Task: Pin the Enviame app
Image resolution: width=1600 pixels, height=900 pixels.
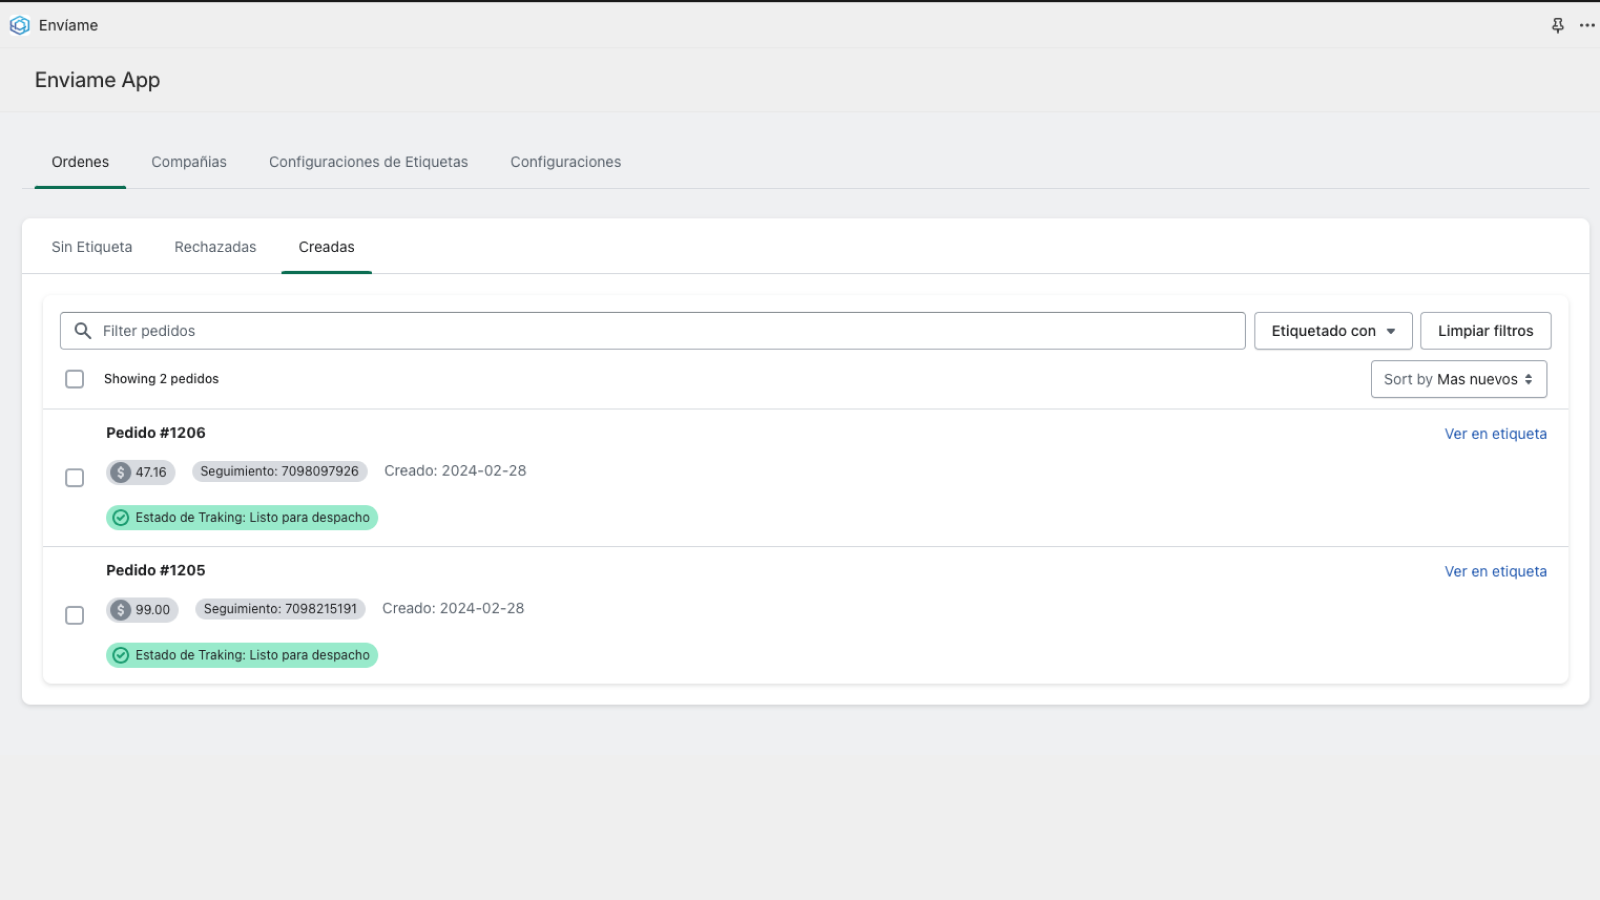Action: click(x=1557, y=26)
